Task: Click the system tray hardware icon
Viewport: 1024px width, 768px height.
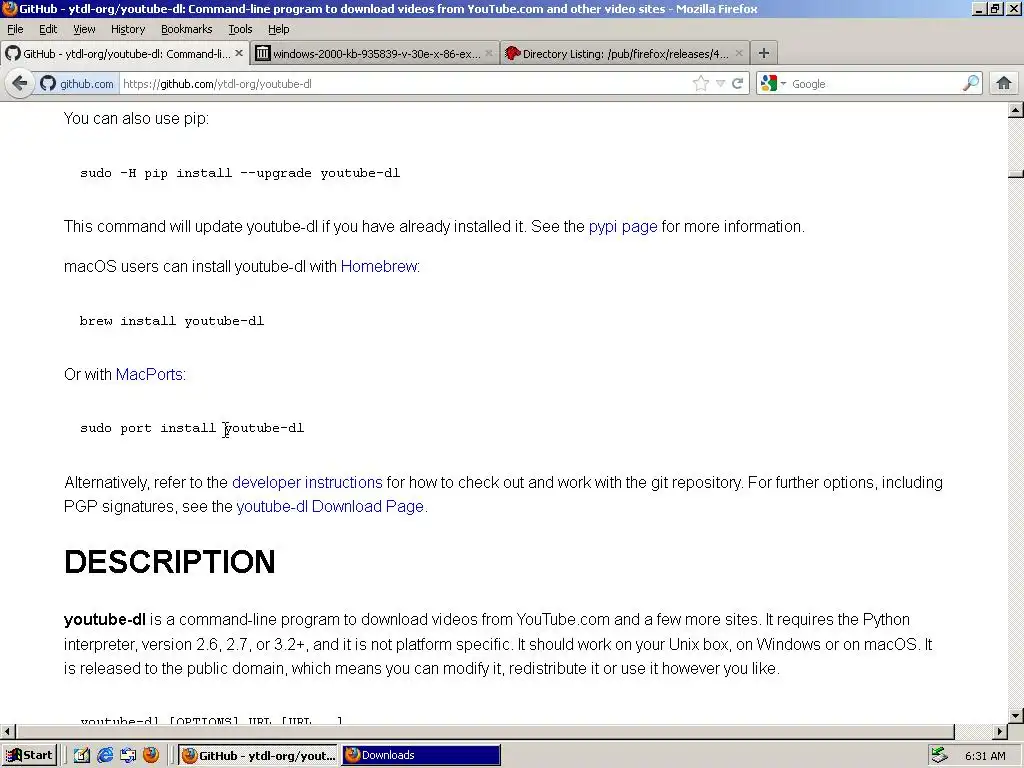Action: click(940, 755)
